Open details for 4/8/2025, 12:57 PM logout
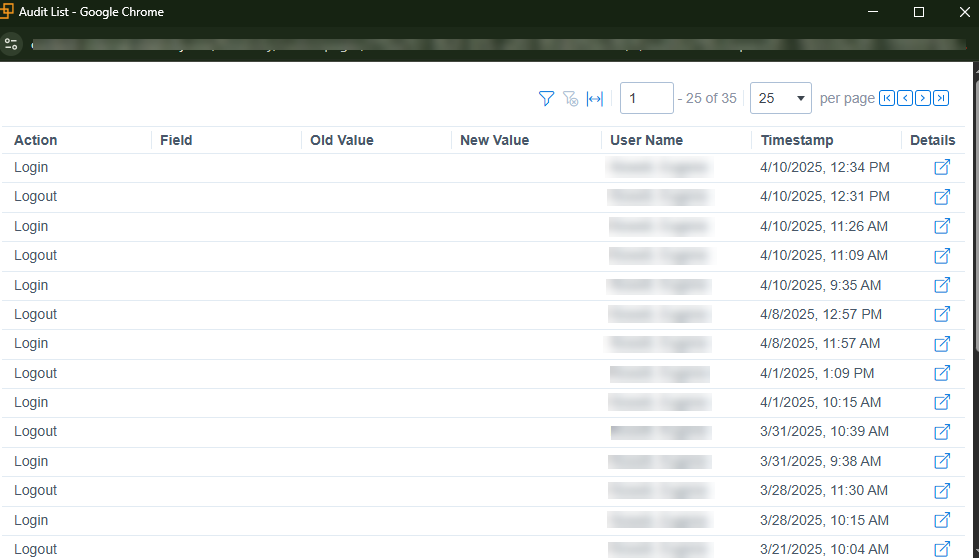 [942, 314]
